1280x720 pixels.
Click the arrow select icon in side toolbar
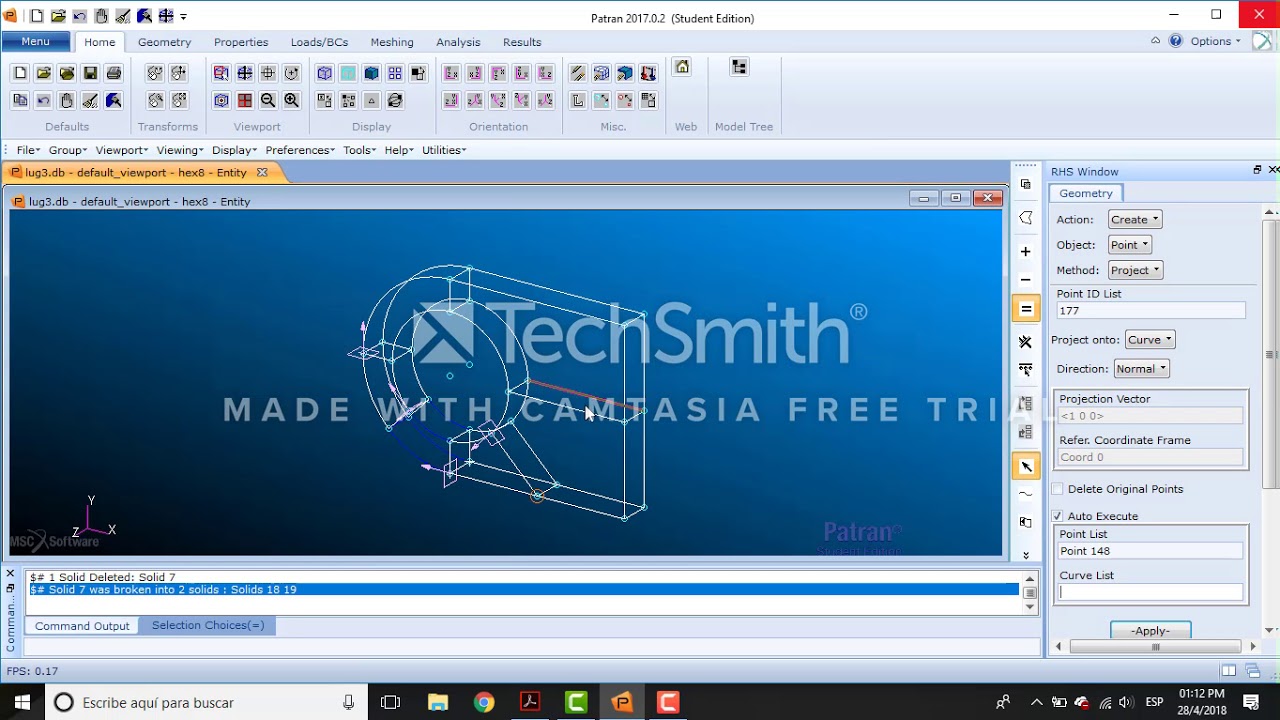[x=1025, y=466]
